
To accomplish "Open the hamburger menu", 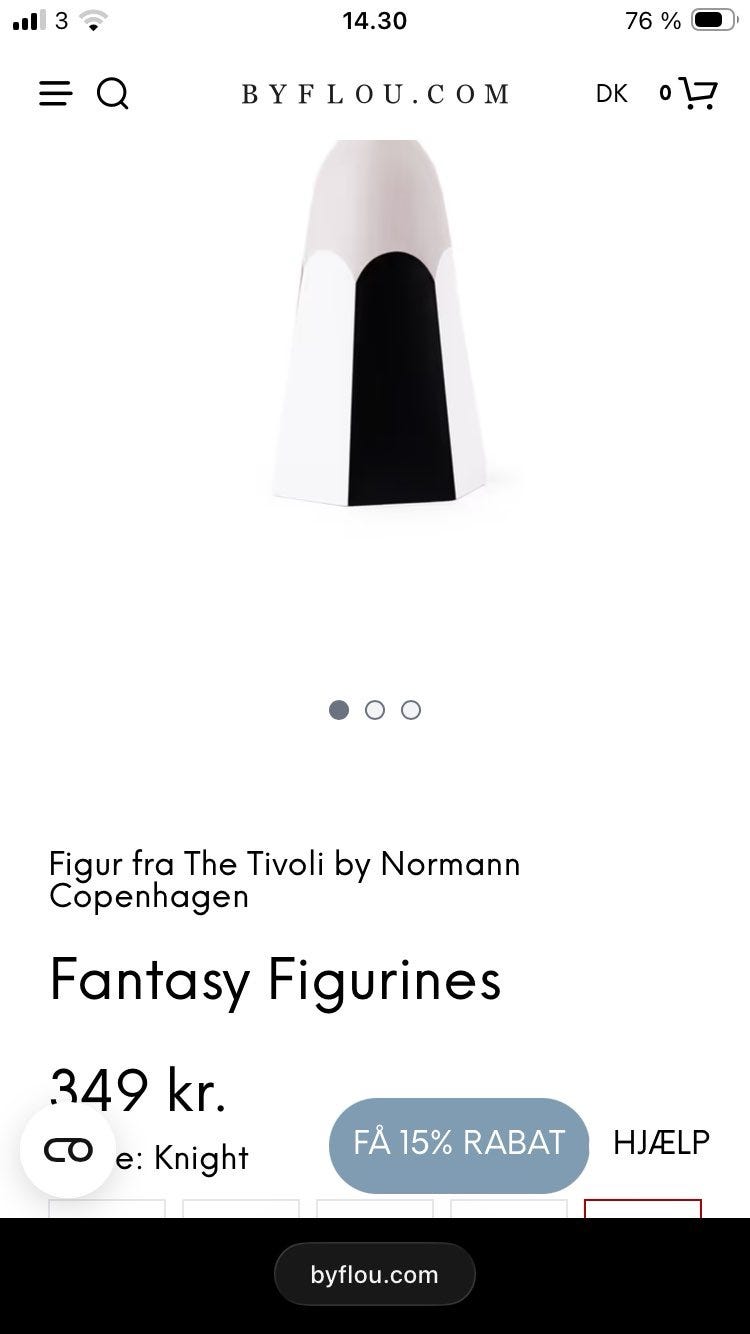I will click(56, 94).
